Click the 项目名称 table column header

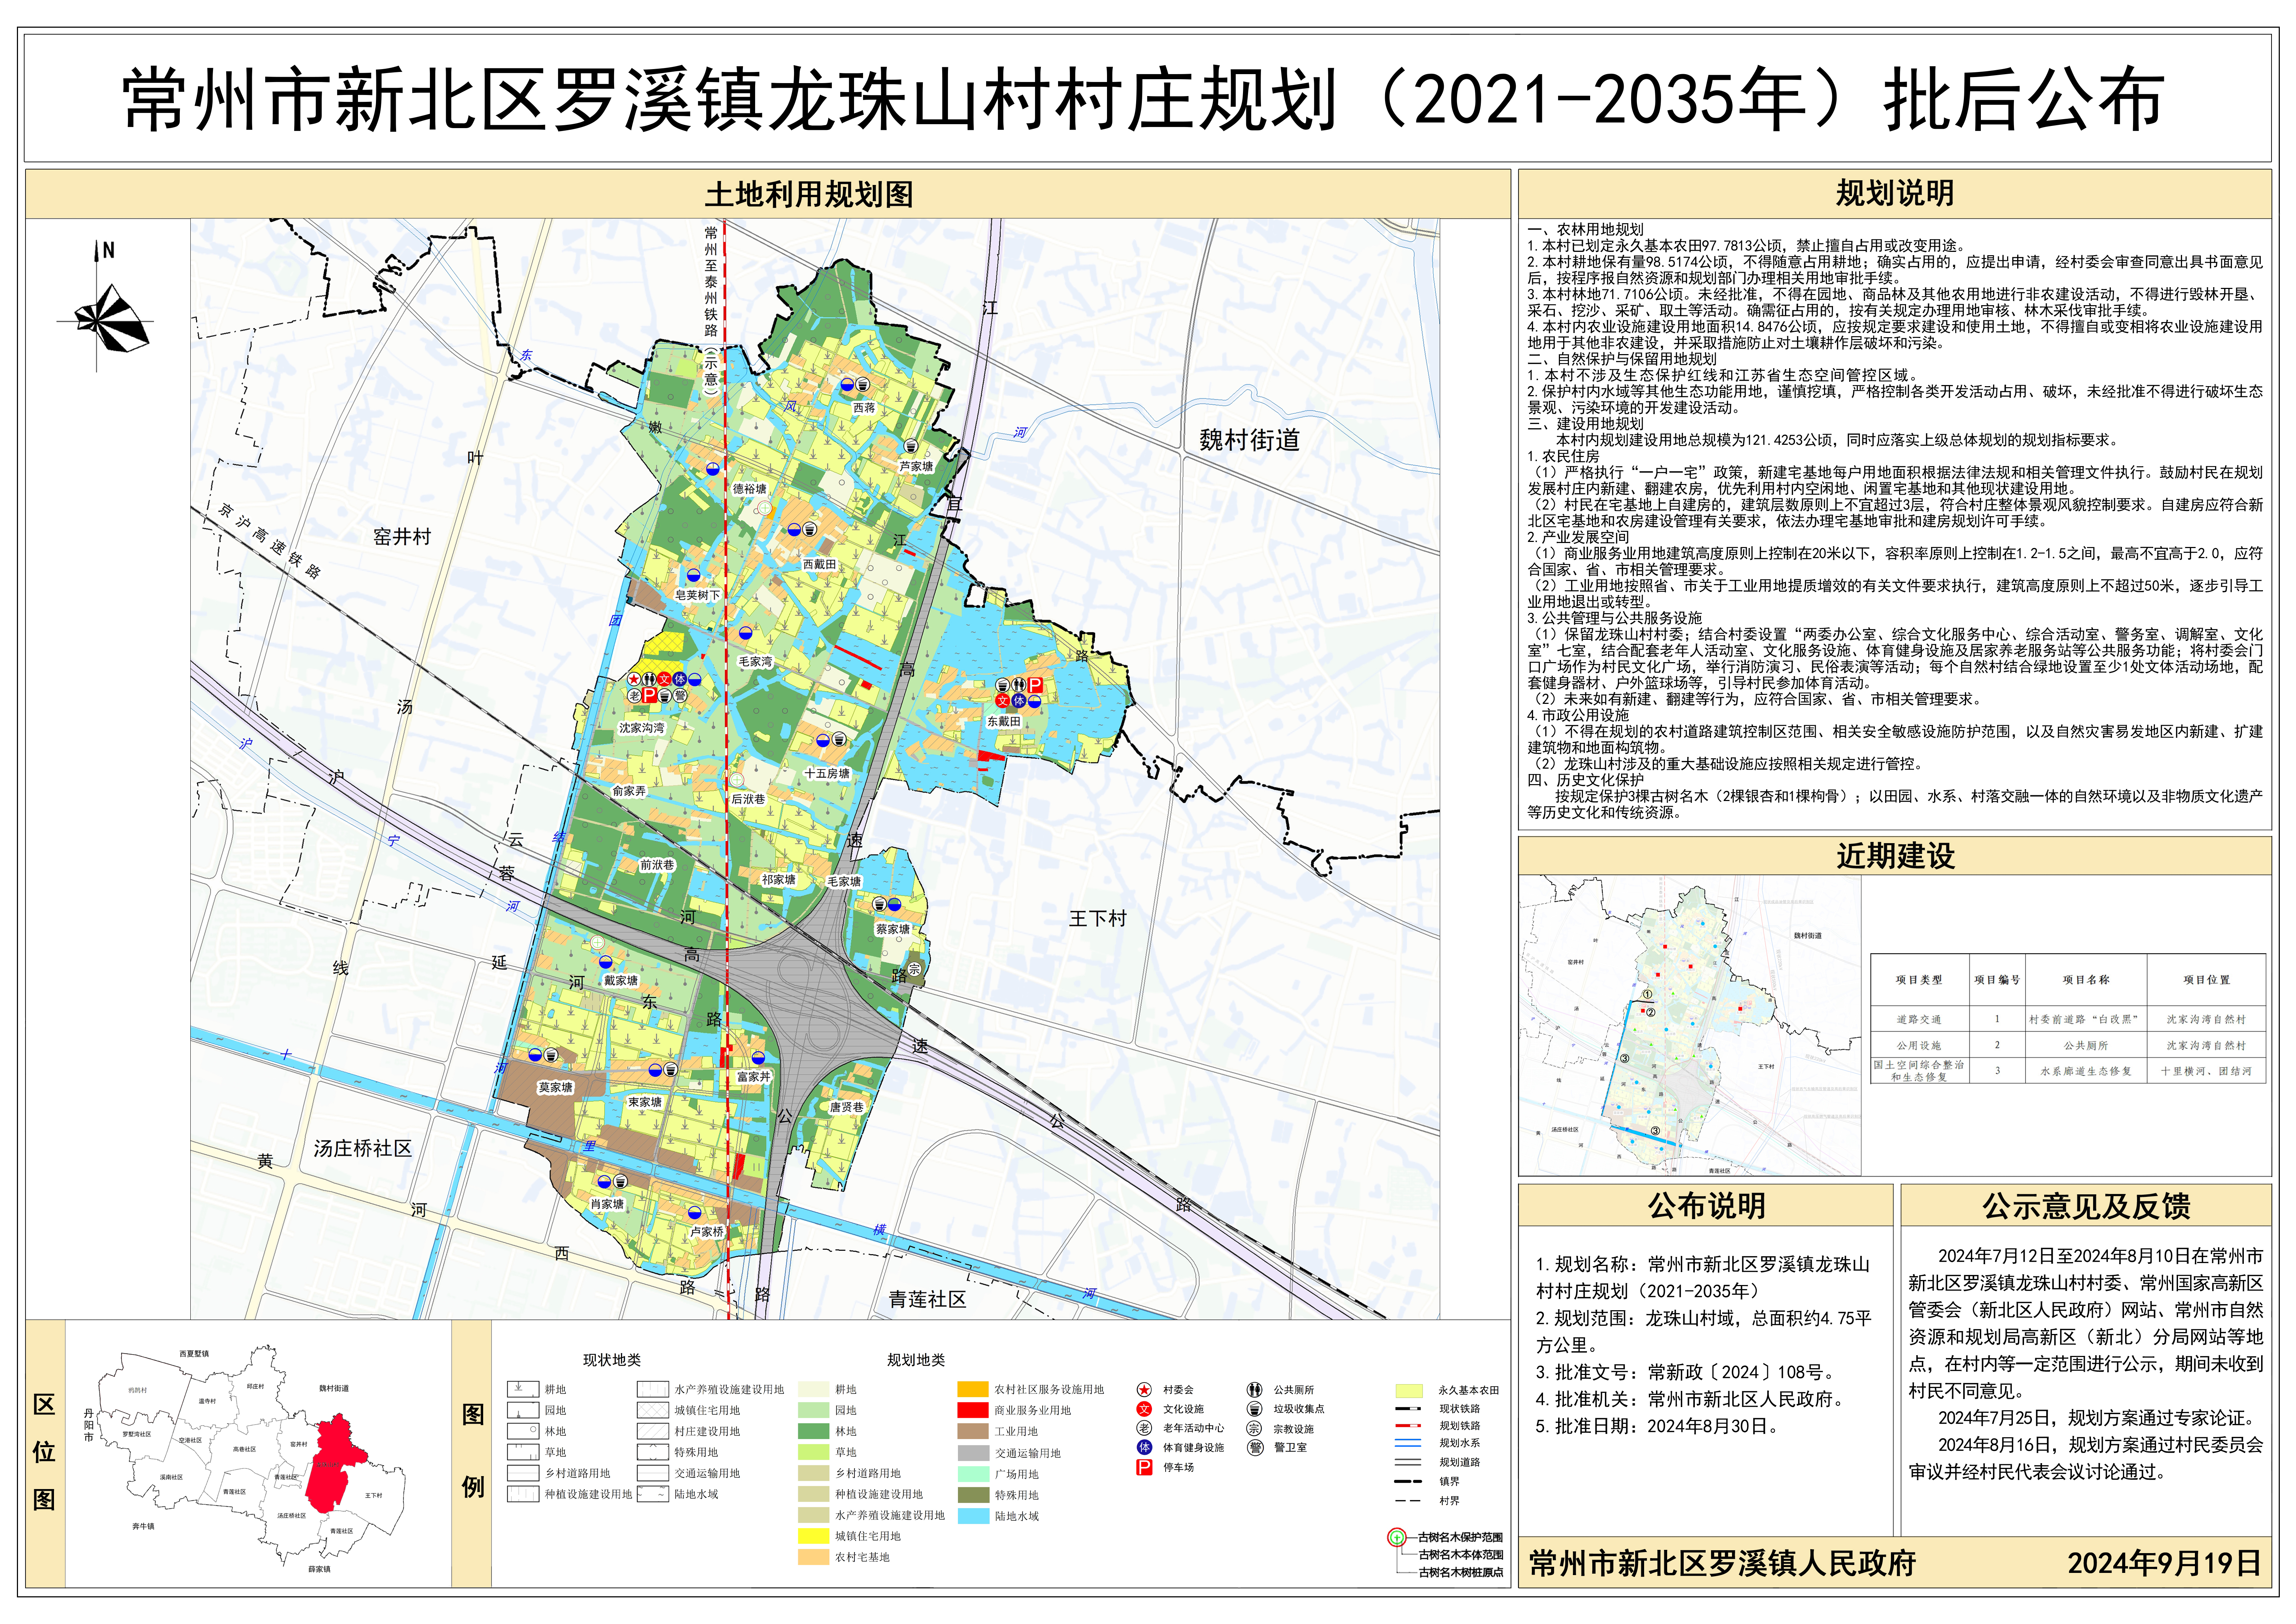[x=2086, y=980]
